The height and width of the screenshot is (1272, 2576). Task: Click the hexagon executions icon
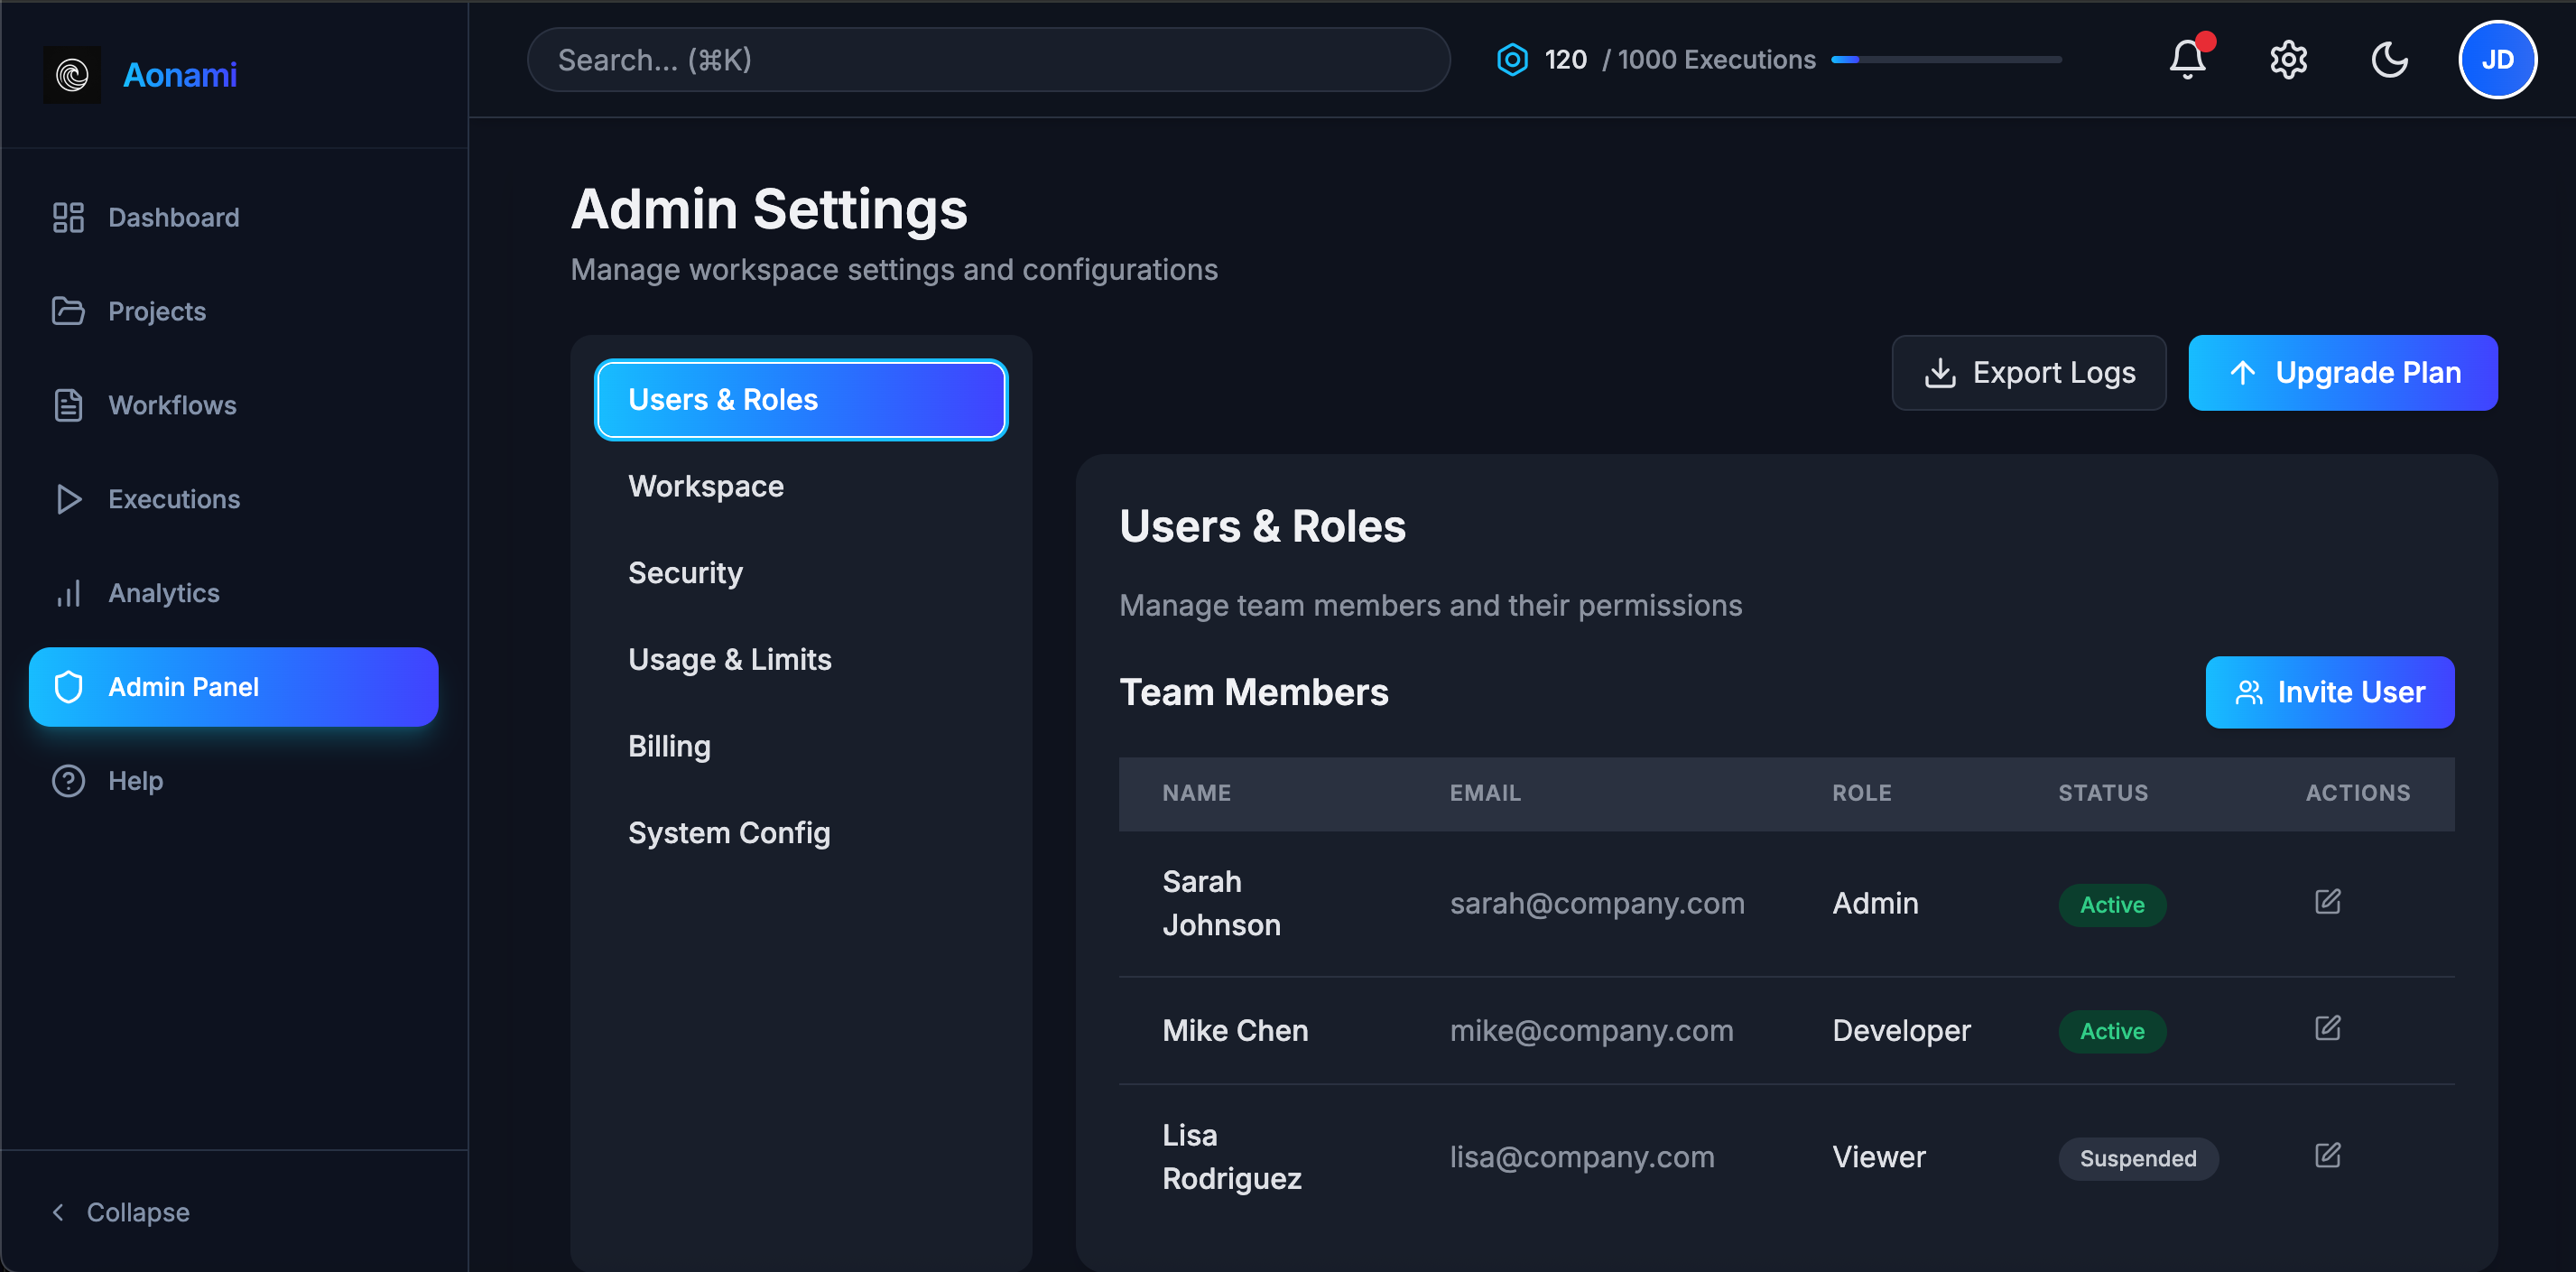pos(1512,59)
